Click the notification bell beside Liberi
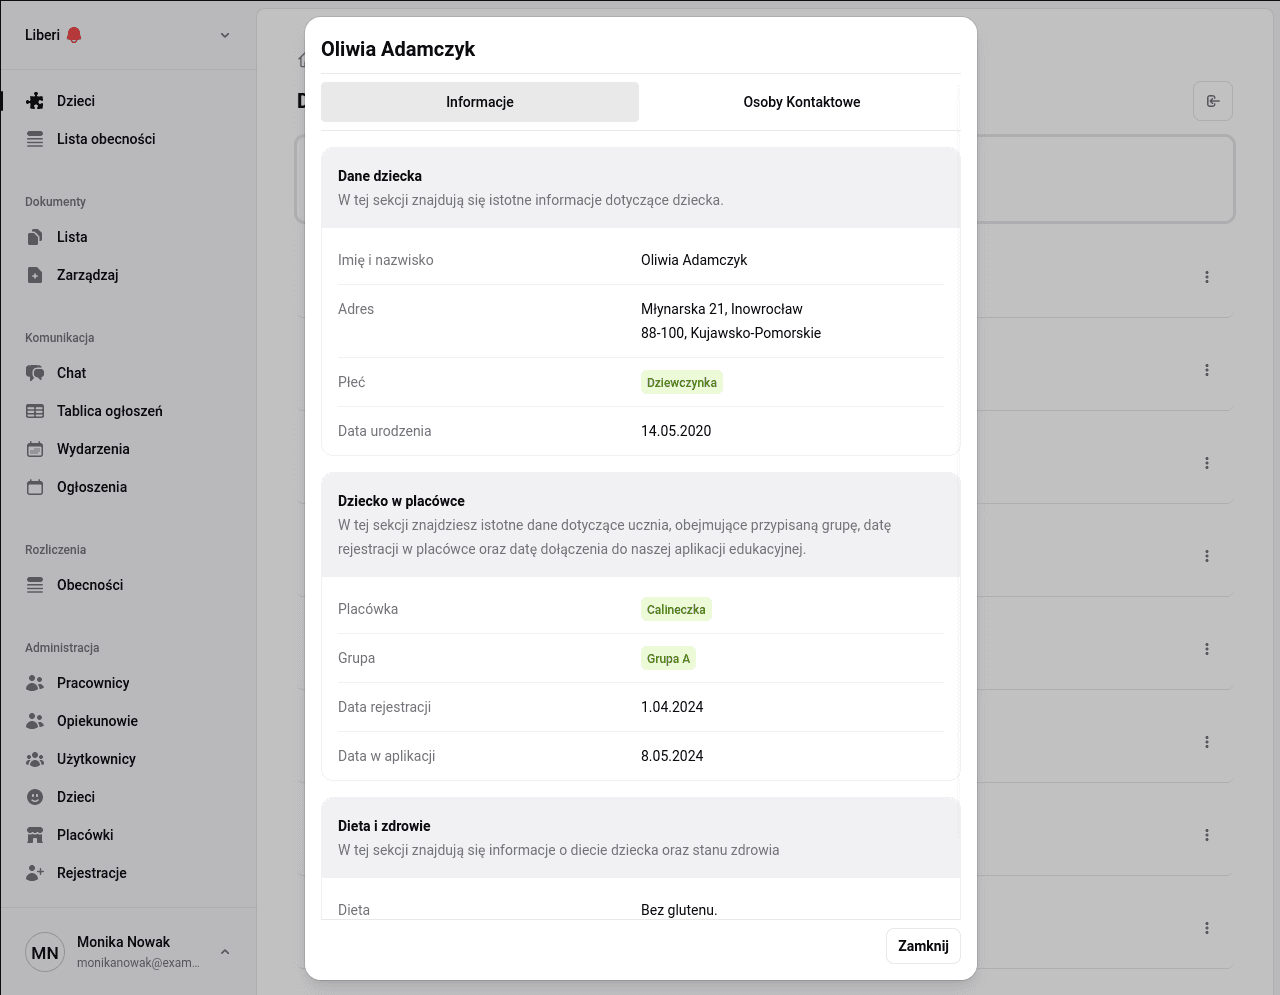The height and width of the screenshot is (995, 1280). (74, 35)
